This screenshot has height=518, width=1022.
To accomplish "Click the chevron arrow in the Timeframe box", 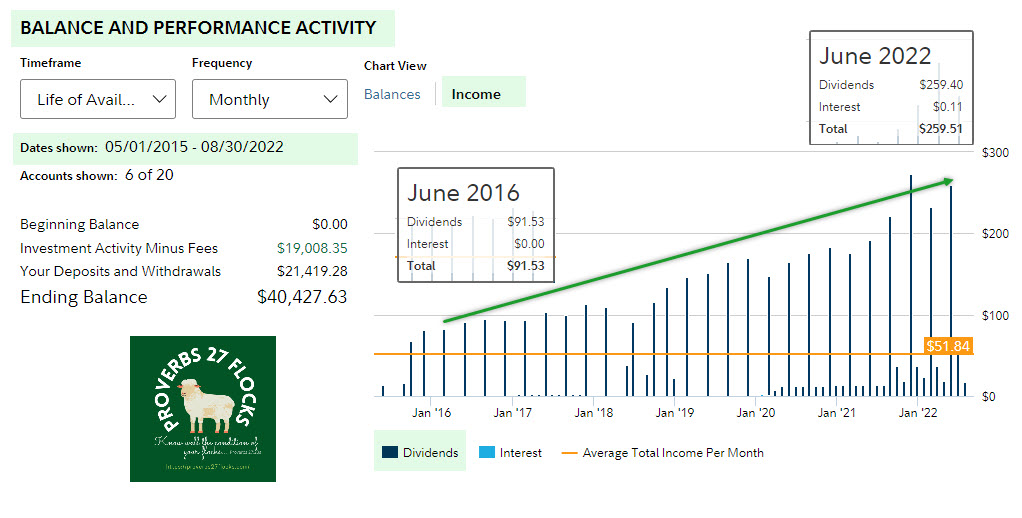I will click(x=158, y=99).
